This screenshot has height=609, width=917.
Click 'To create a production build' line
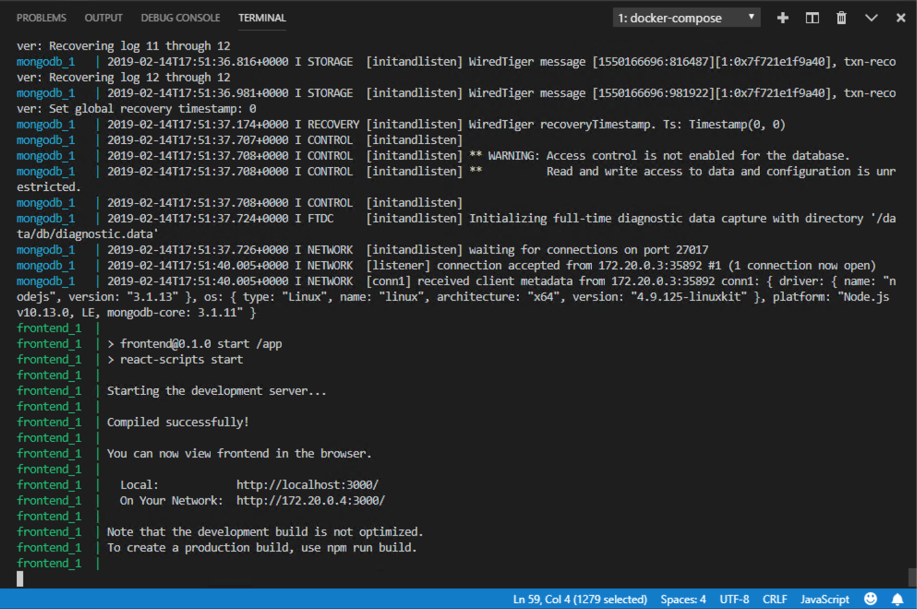[261, 548]
